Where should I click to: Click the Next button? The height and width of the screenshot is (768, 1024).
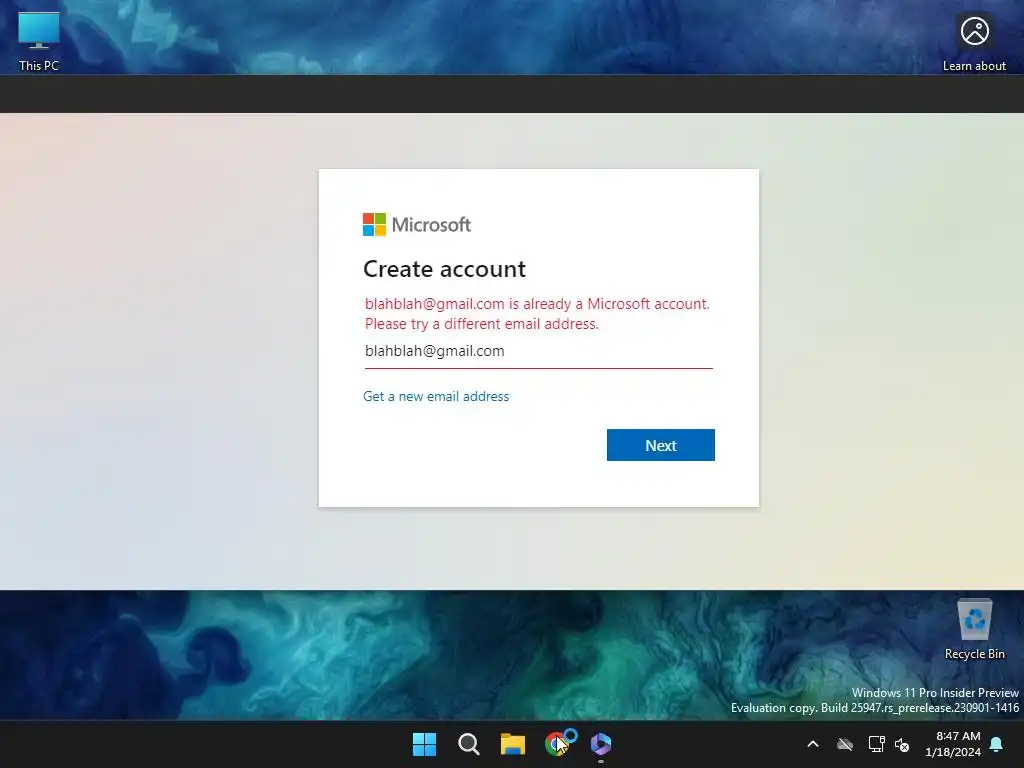(x=661, y=445)
